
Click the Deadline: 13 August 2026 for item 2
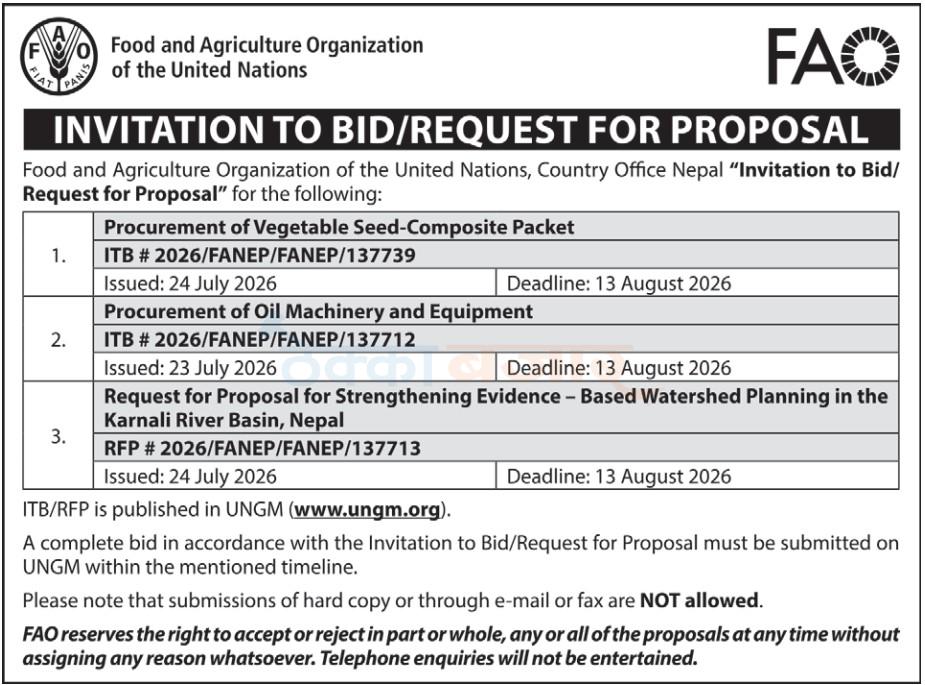tap(698, 368)
